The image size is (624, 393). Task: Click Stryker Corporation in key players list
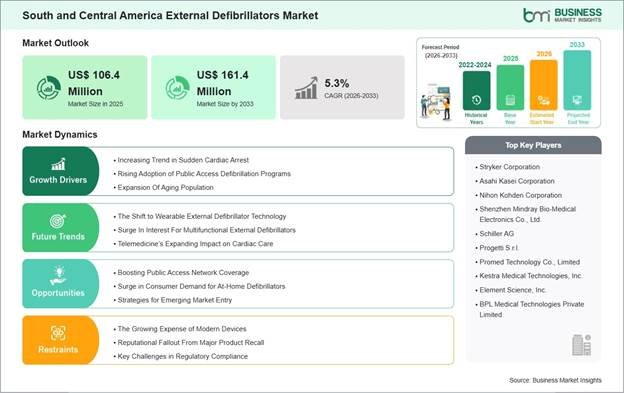pos(509,167)
